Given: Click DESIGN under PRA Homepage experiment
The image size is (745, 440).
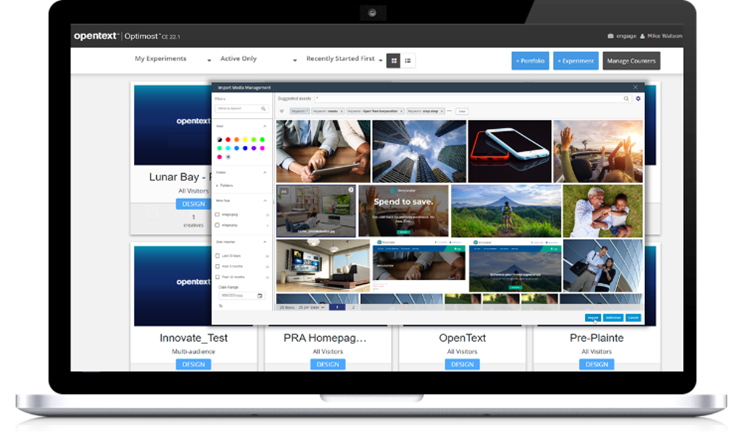Looking at the screenshot, I should (328, 364).
